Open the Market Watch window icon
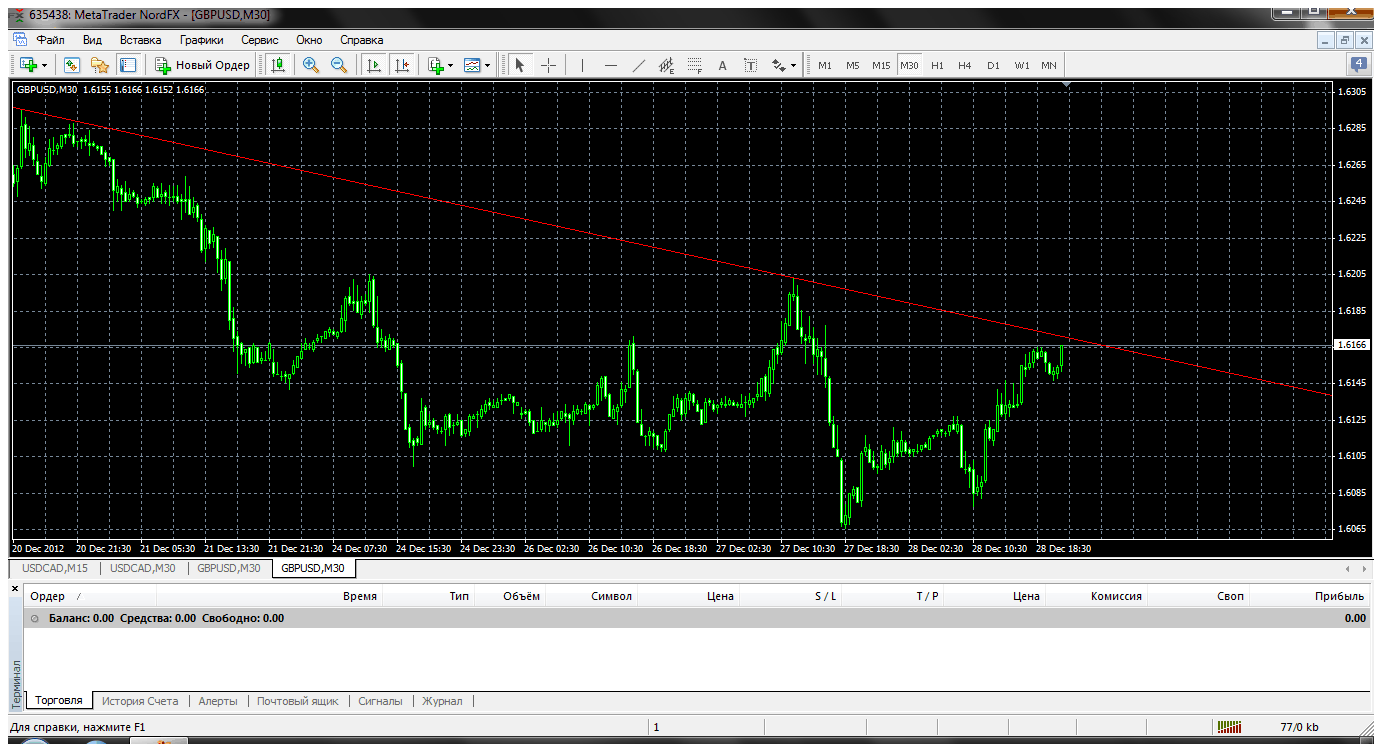This screenshot has height=744, width=1382. click(x=72, y=65)
